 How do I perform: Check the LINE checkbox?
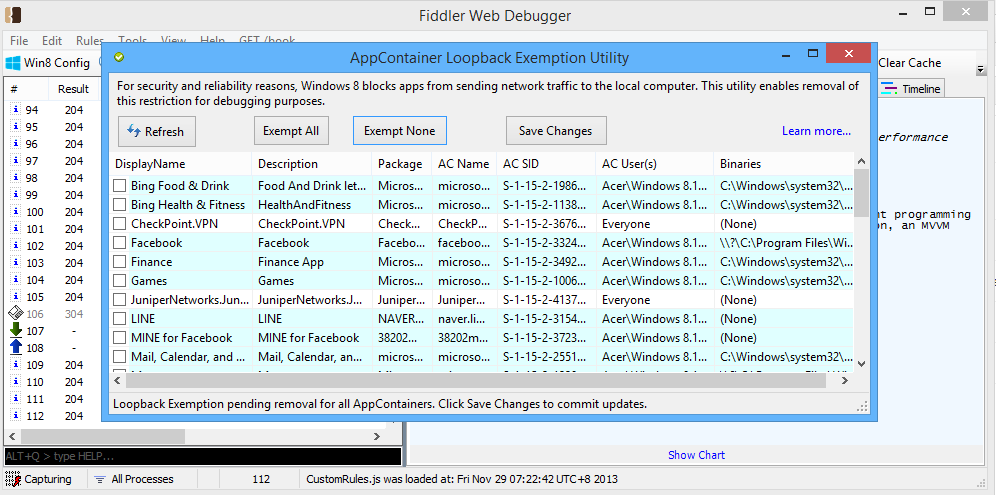tap(119, 319)
